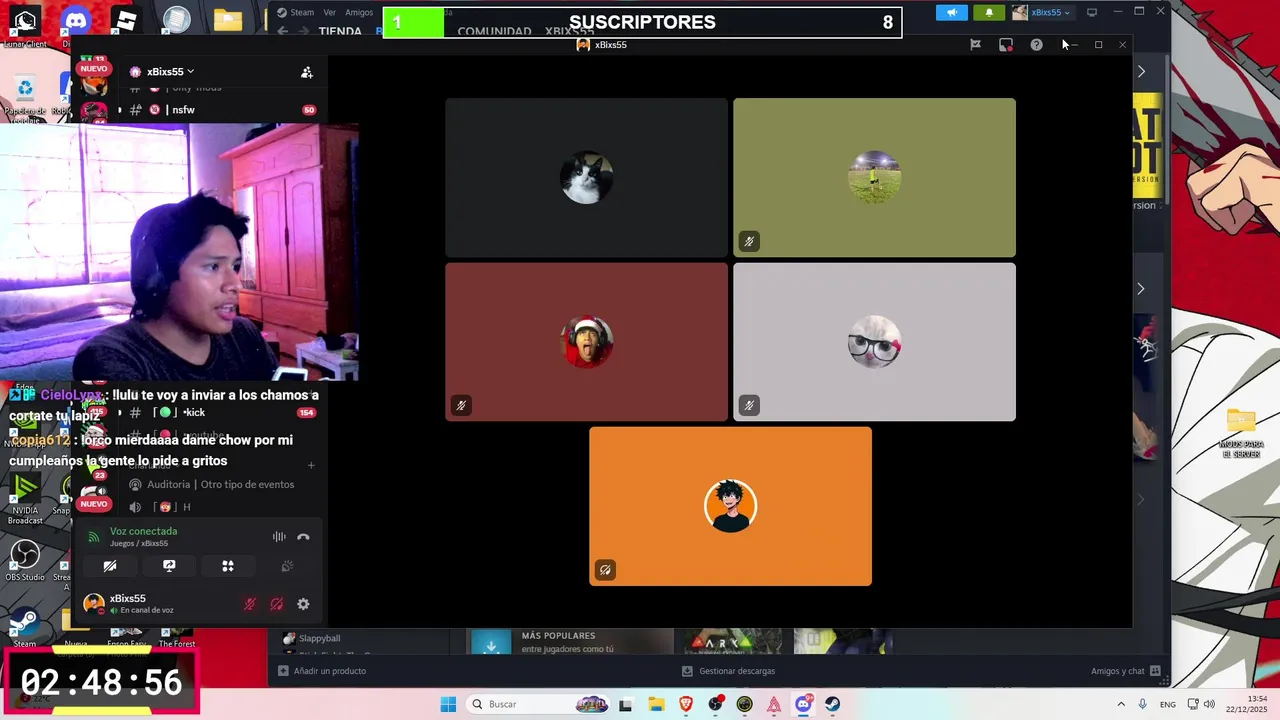Go back with Steam back arrow
1280x720 pixels.
point(283,31)
